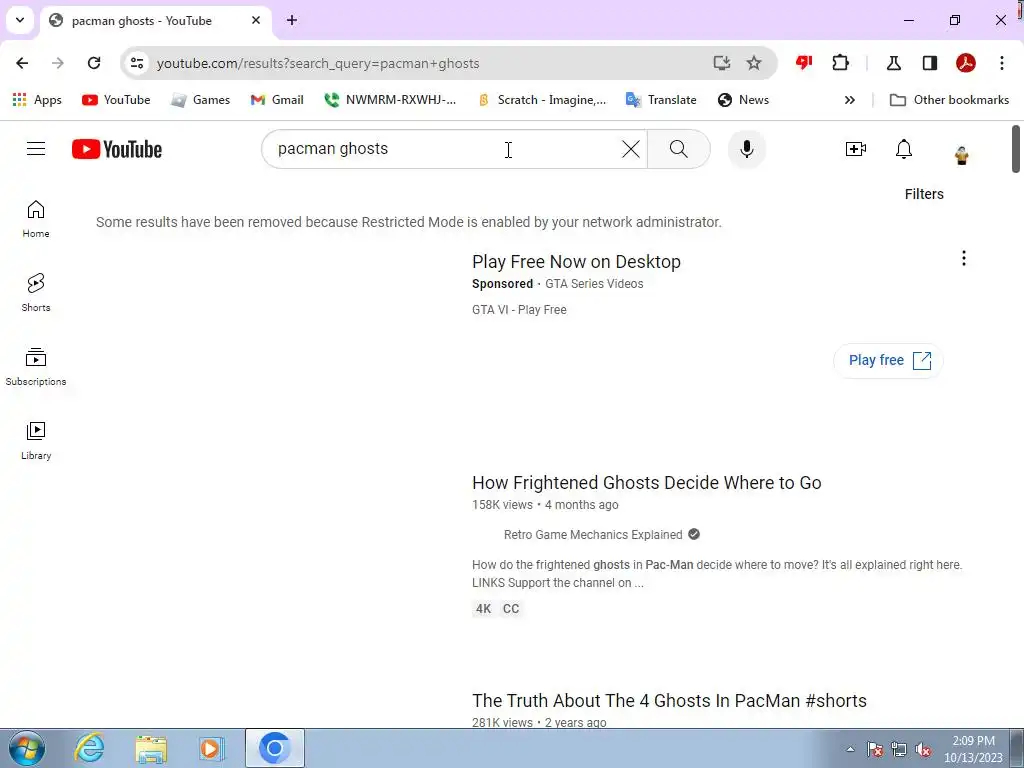Viewport: 1024px width, 768px height.
Task: Toggle the browser side panel
Action: (929, 63)
